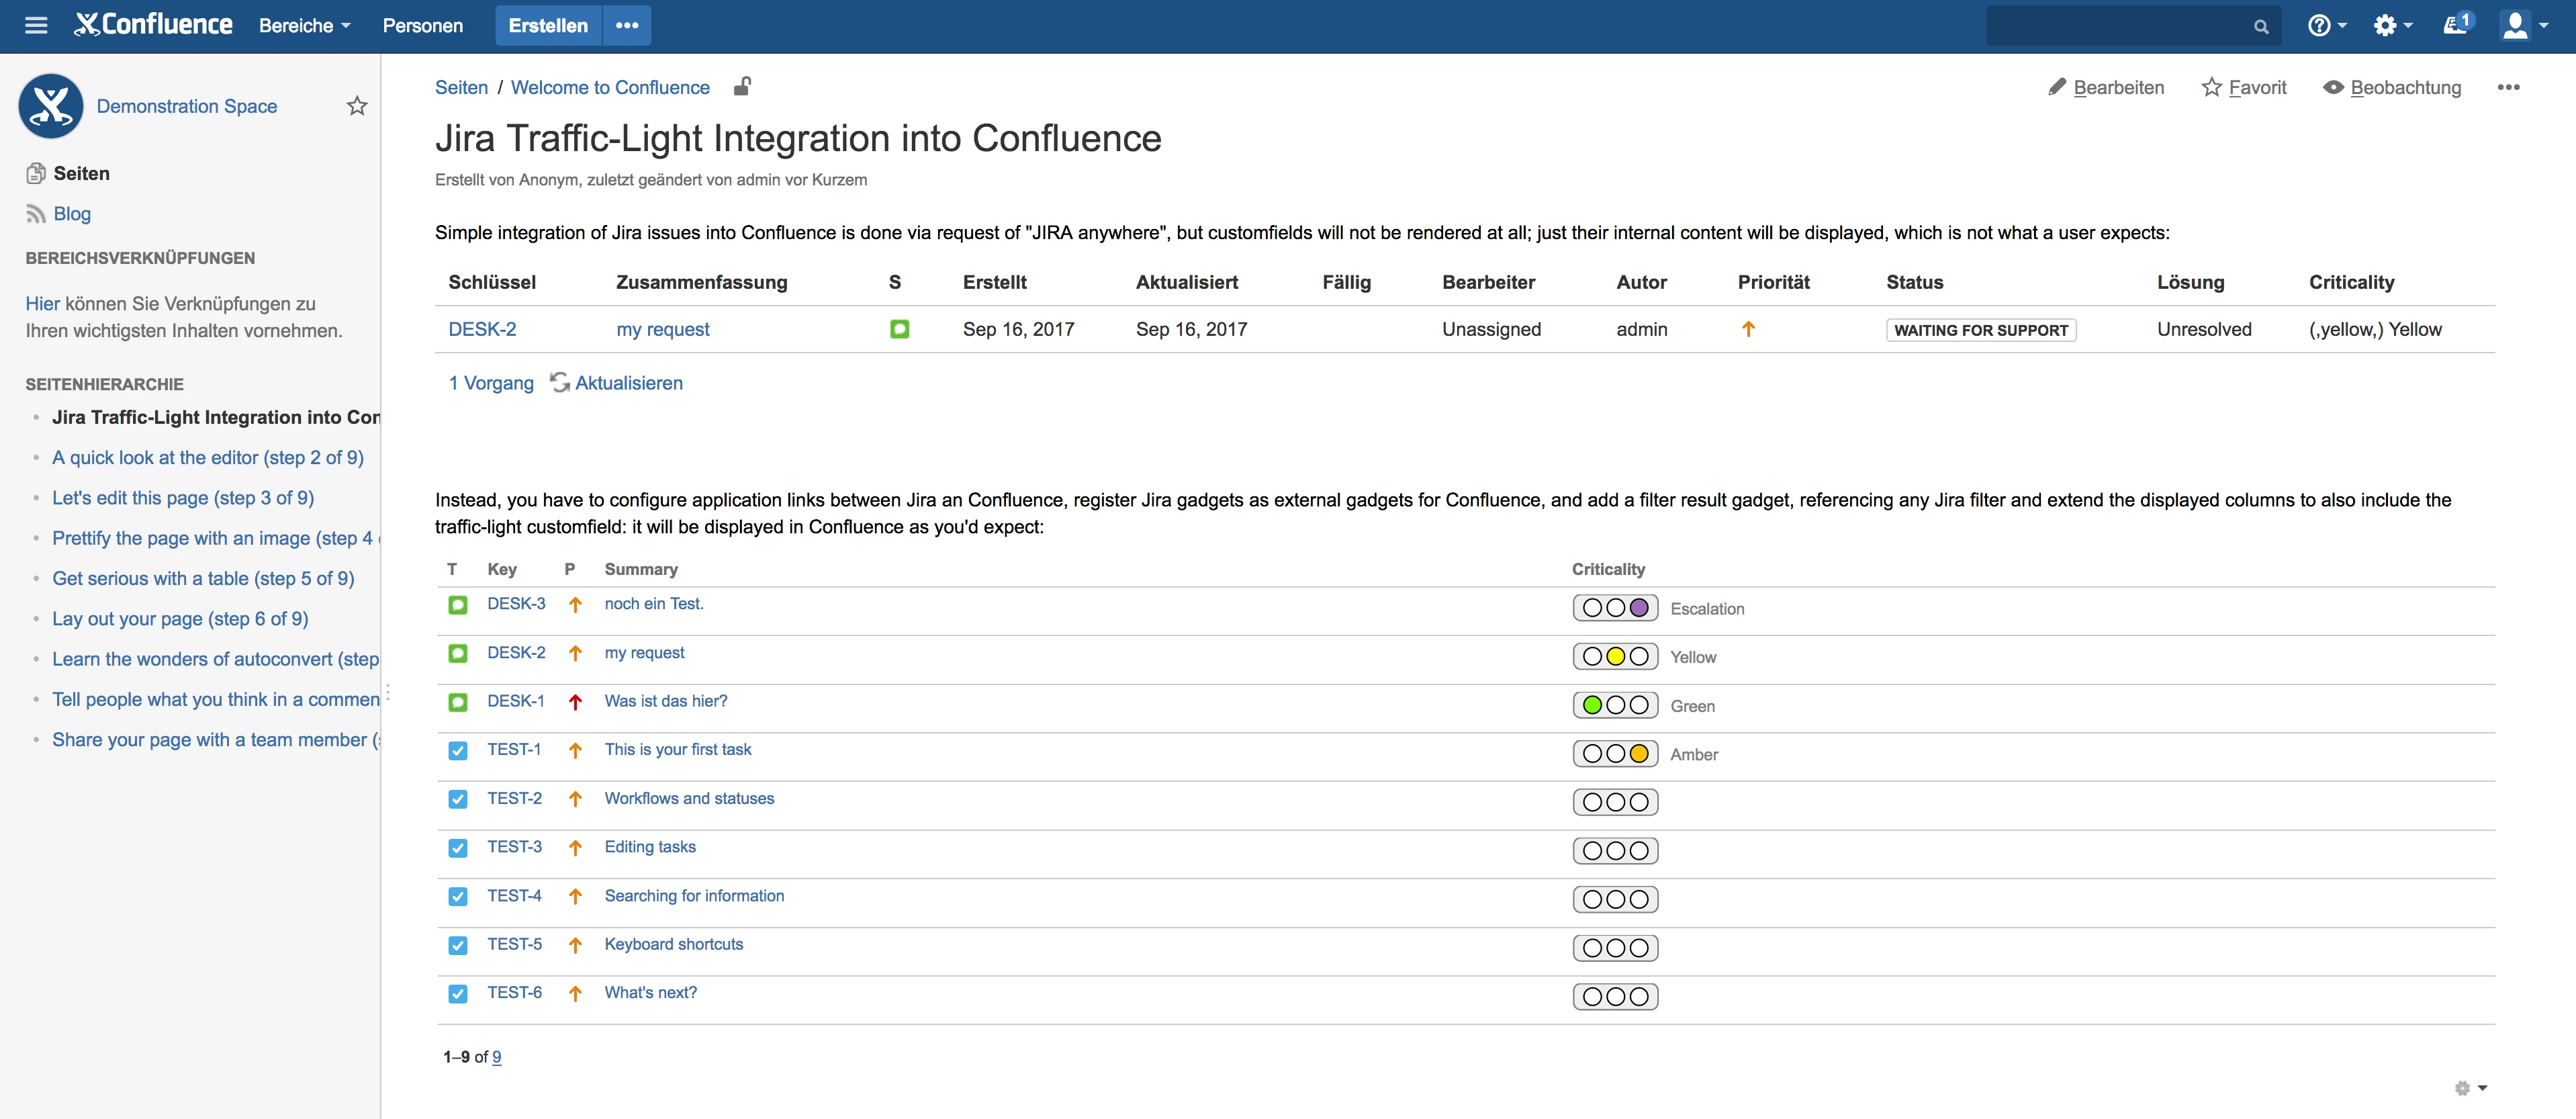Check the TEST-1 task checkbox
This screenshot has height=1119, width=2576.
458,750
